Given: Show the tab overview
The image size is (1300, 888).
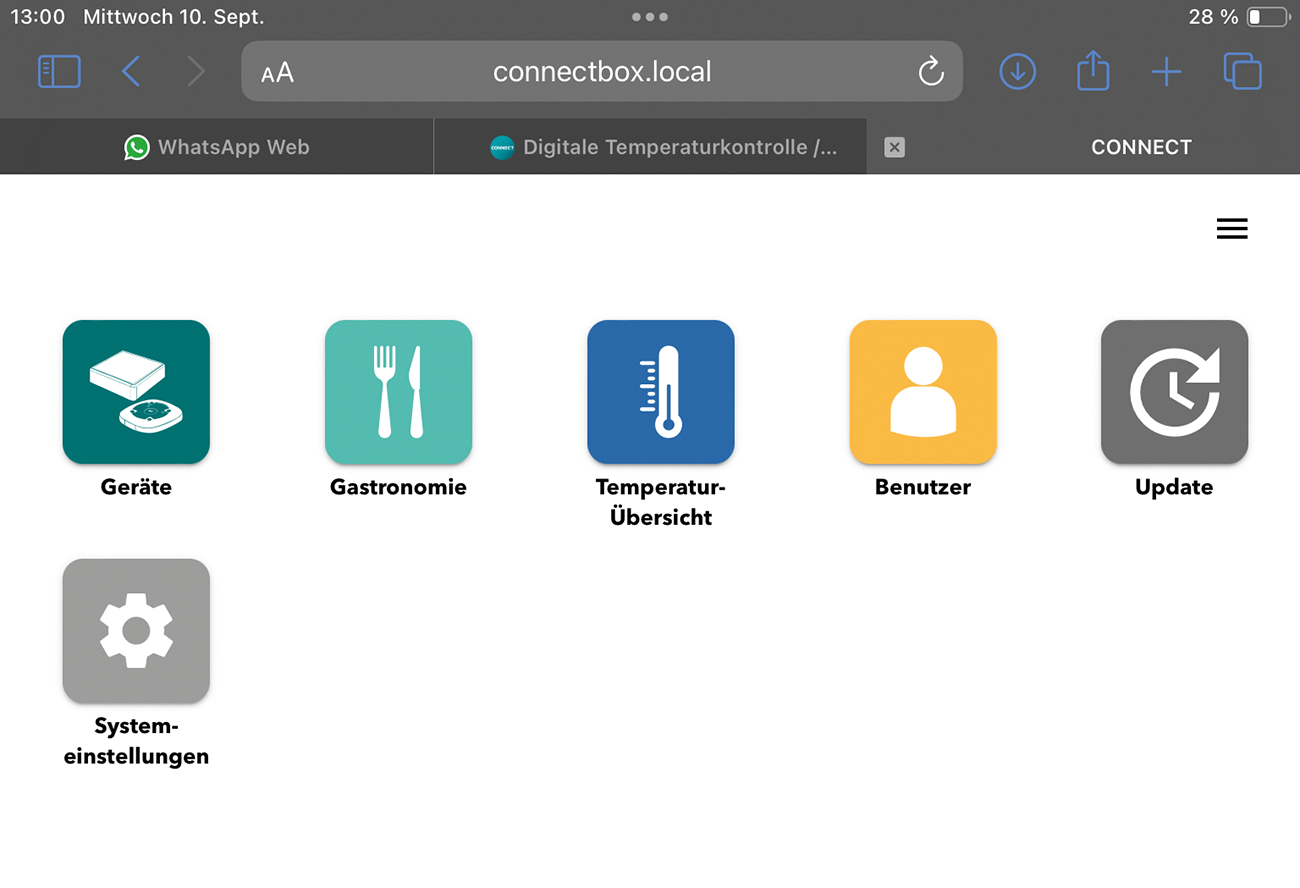Looking at the screenshot, I should click(x=1242, y=72).
